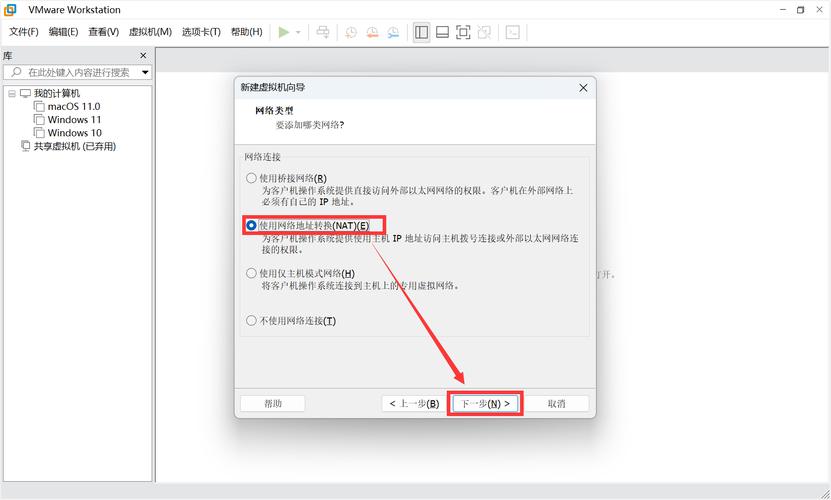Screen dimensions: 831x500
Task: Click the Windows 10 VM icon
Action: (39, 133)
